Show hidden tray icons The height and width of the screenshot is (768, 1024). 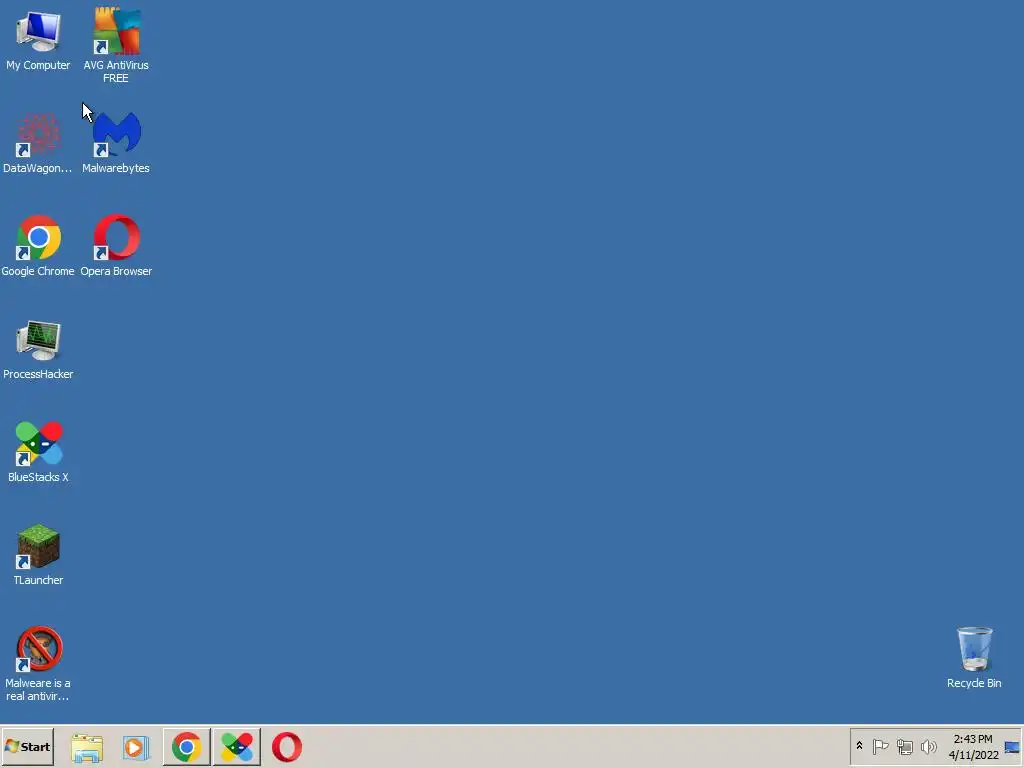tap(859, 746)
